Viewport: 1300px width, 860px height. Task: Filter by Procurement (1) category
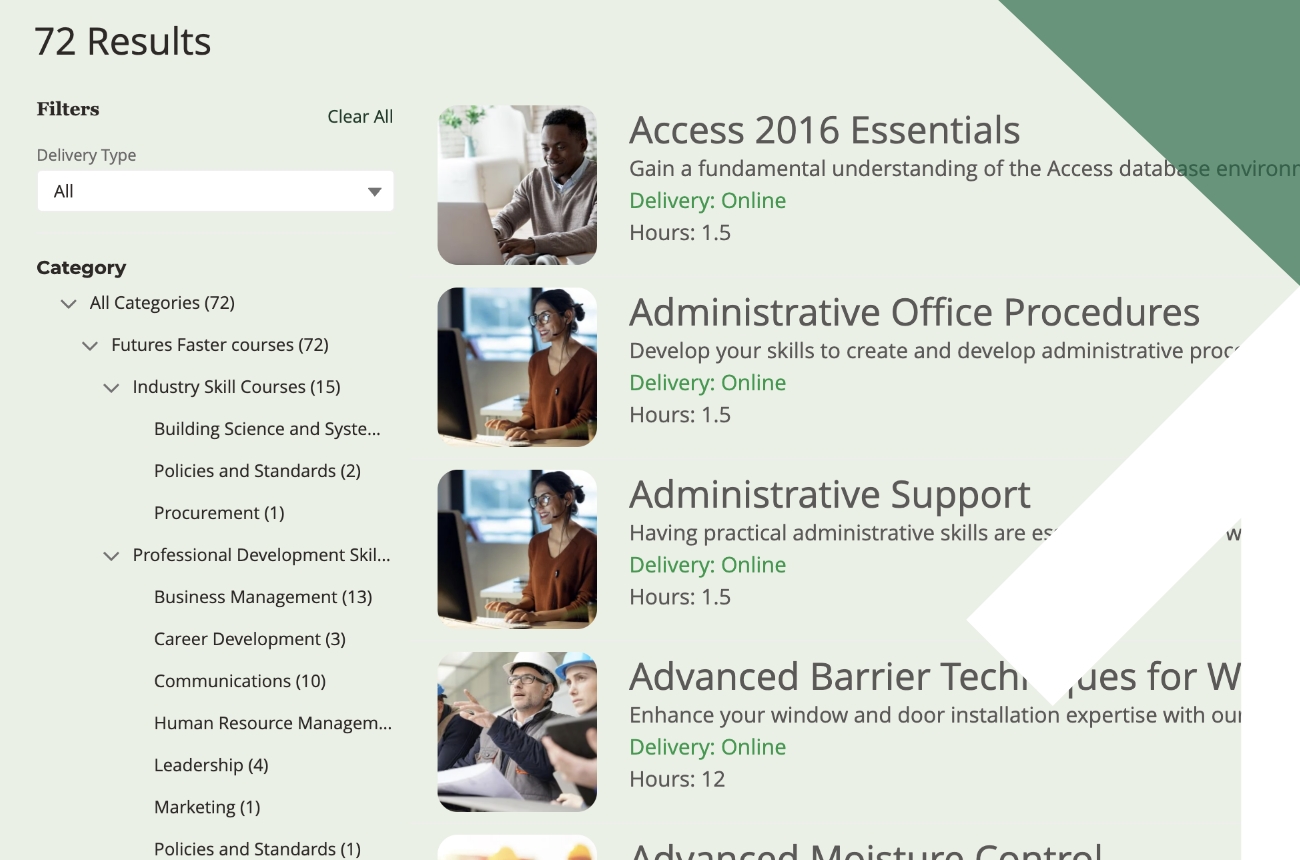pyautogui.click(x=219, y=513)
